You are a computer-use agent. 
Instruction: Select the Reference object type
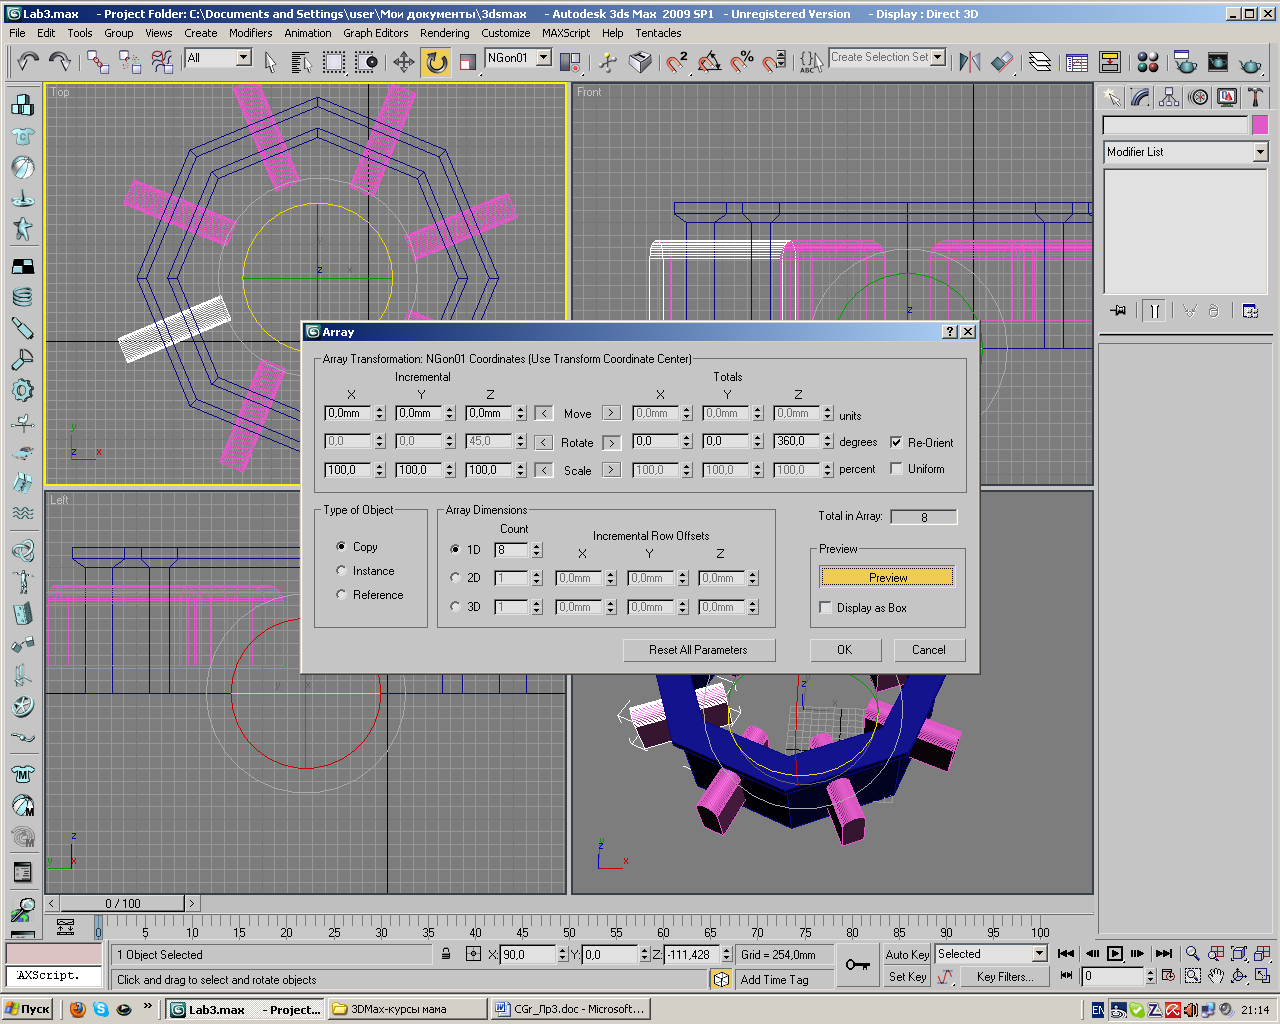[342, 594]
